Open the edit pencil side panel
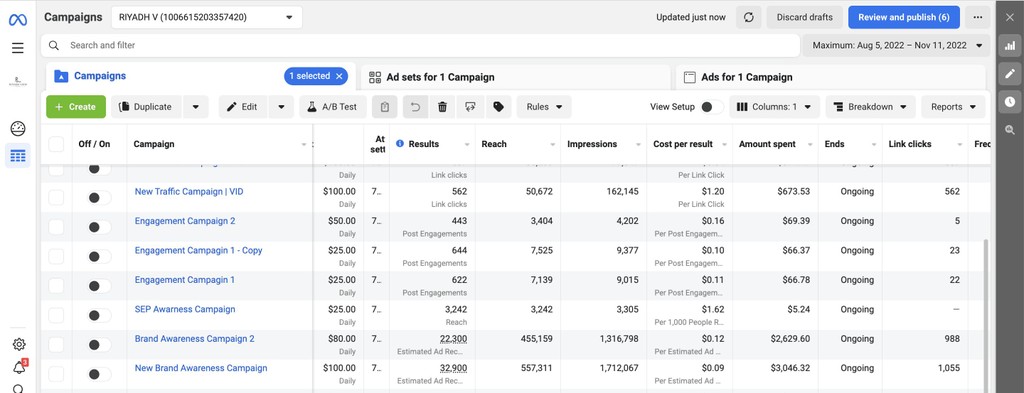 pos(1010,74)
